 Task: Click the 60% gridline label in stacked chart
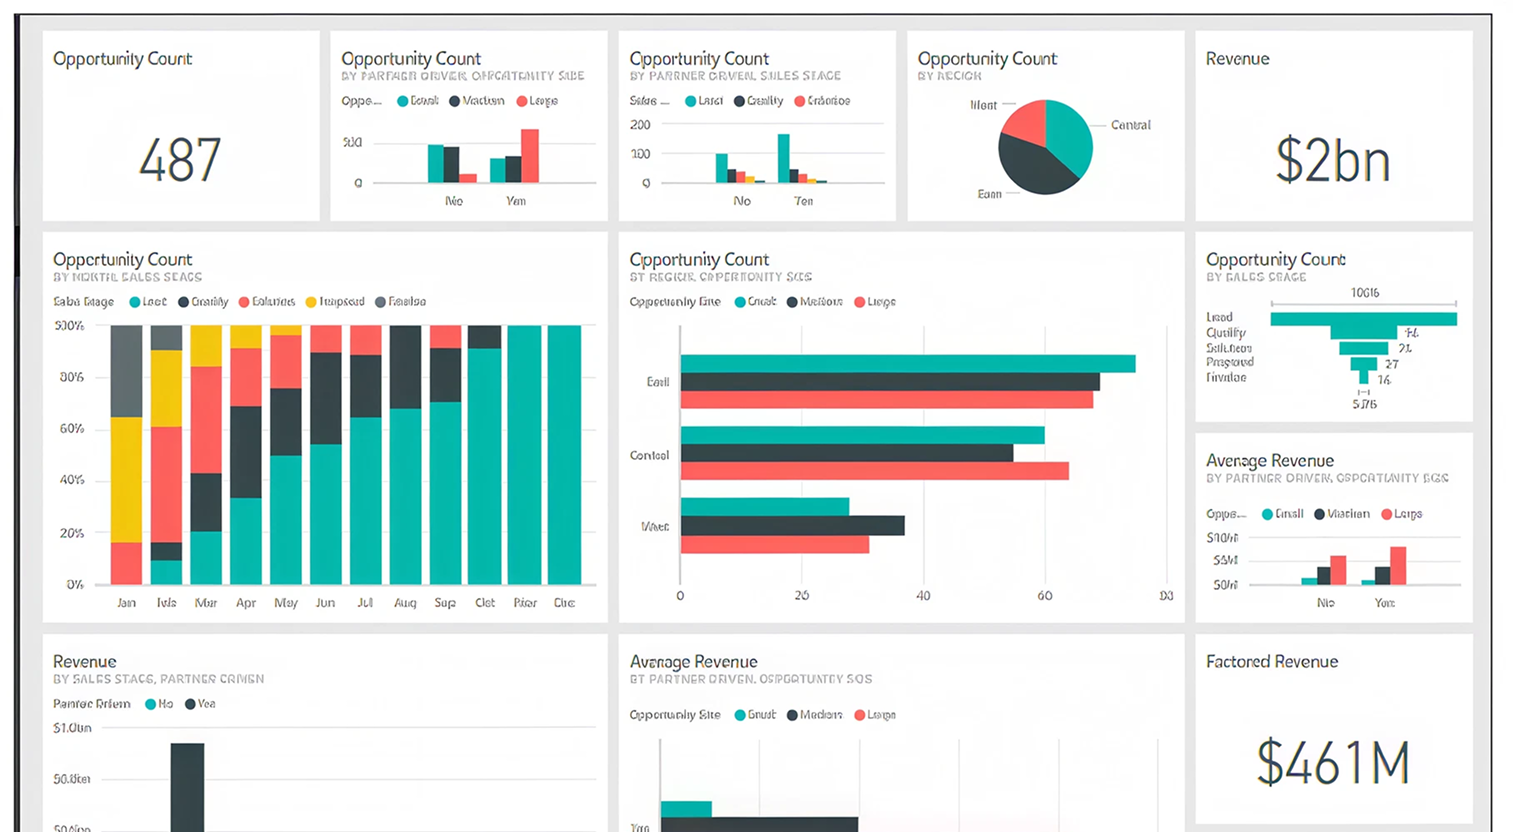pos(72,429)
